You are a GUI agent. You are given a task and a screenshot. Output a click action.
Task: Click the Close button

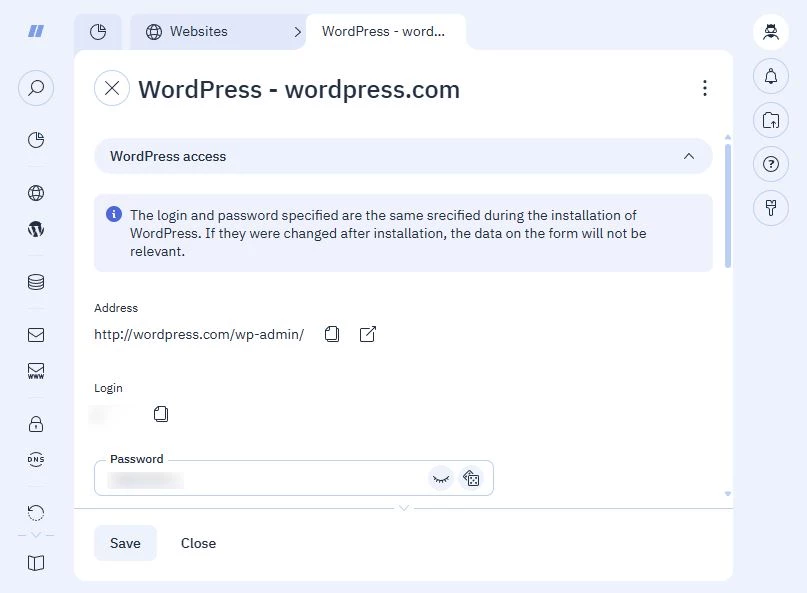[199, 543]
